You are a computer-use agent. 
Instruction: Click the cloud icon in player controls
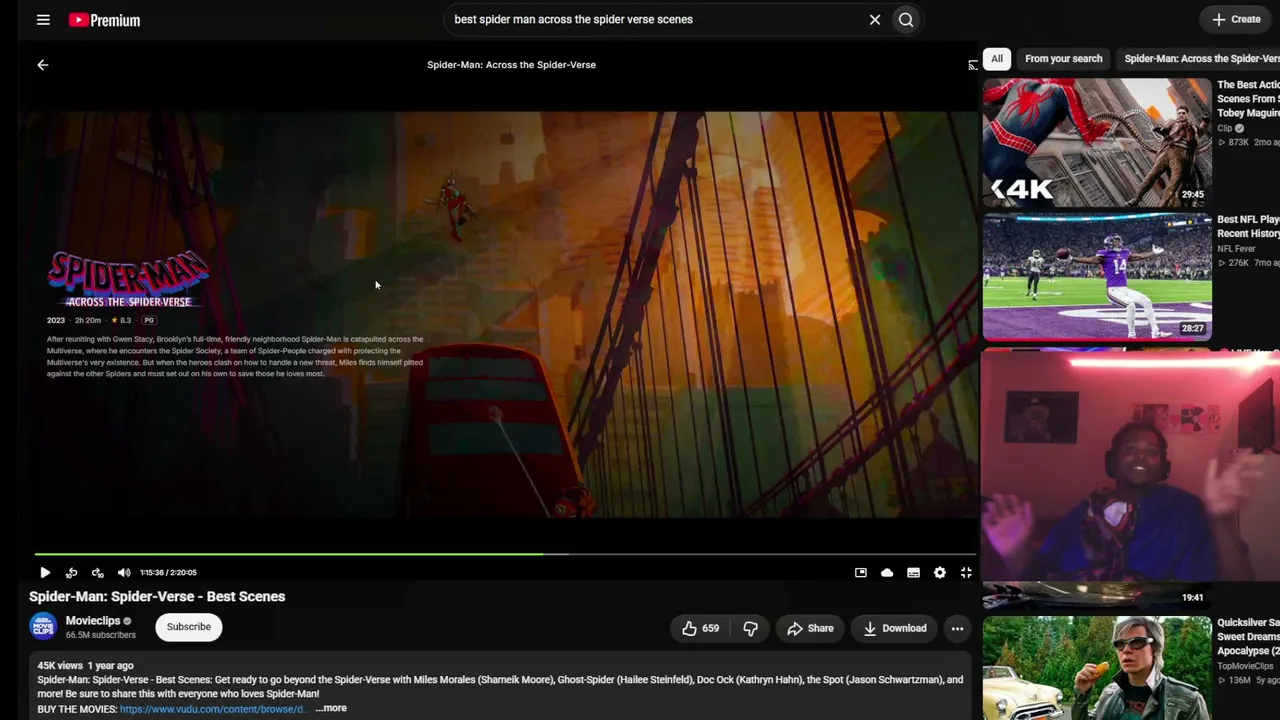point(887,573)
